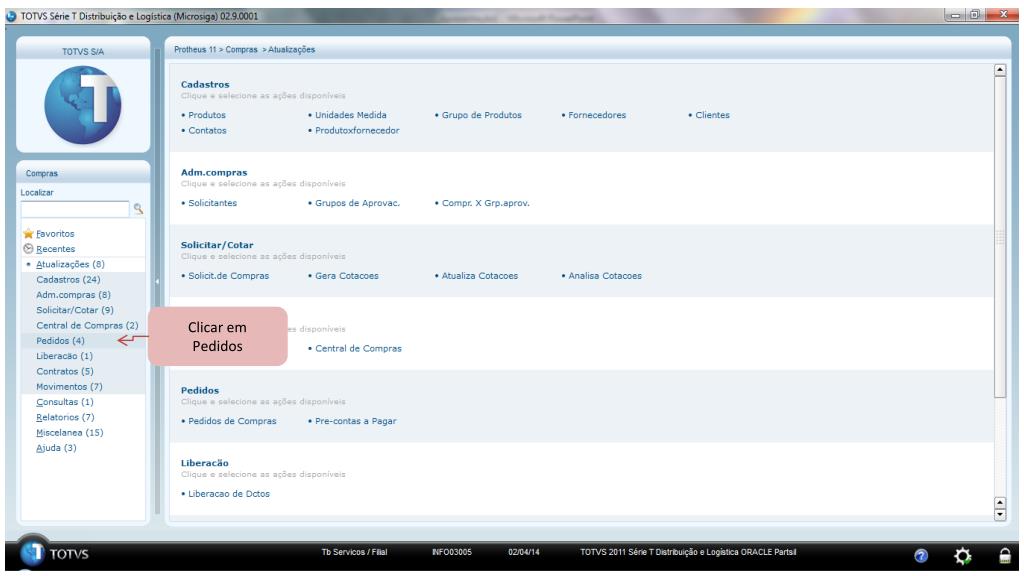The image size is (1024, 576).
Task: Open Solicit.de Compras link
Action: 229,276
